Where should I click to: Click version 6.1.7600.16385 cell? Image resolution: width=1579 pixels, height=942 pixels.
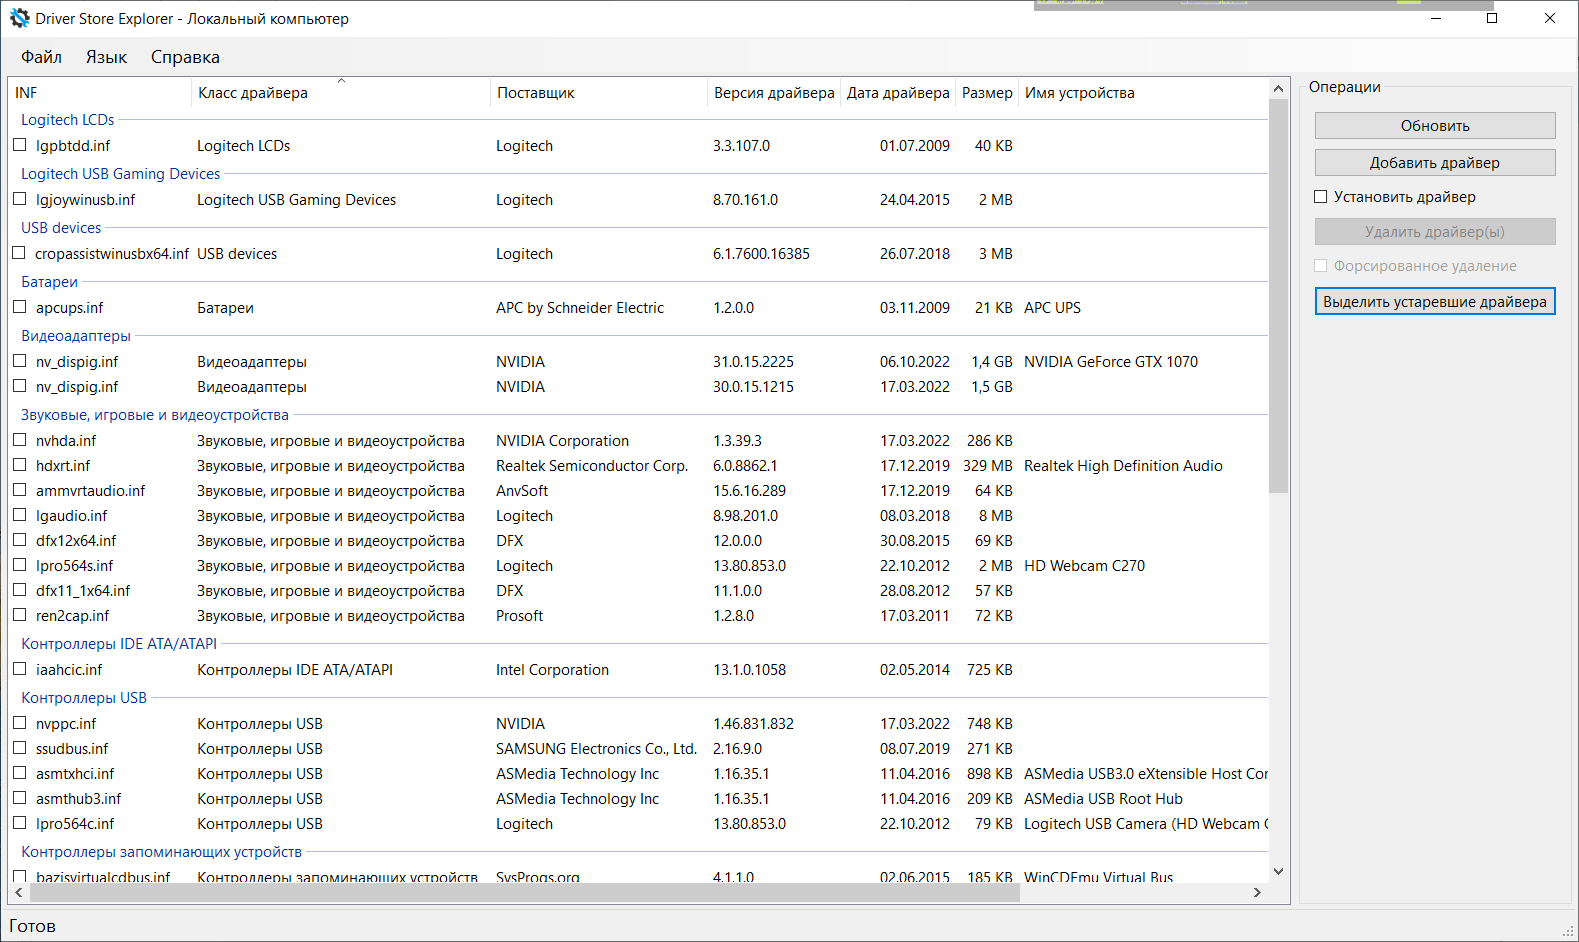(761, 254)
